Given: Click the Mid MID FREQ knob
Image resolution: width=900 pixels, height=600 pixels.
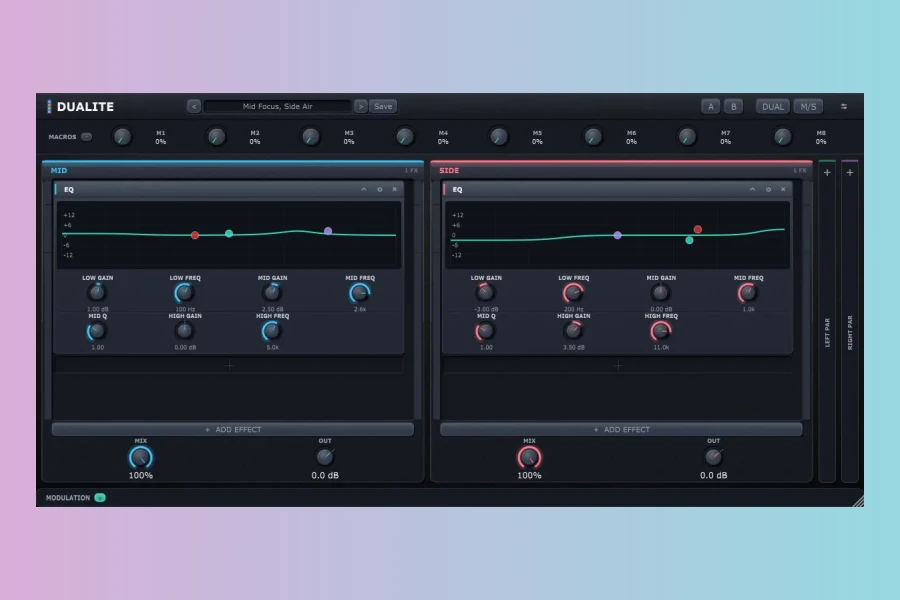Looking at the screenshot, I should click(360, 293).
